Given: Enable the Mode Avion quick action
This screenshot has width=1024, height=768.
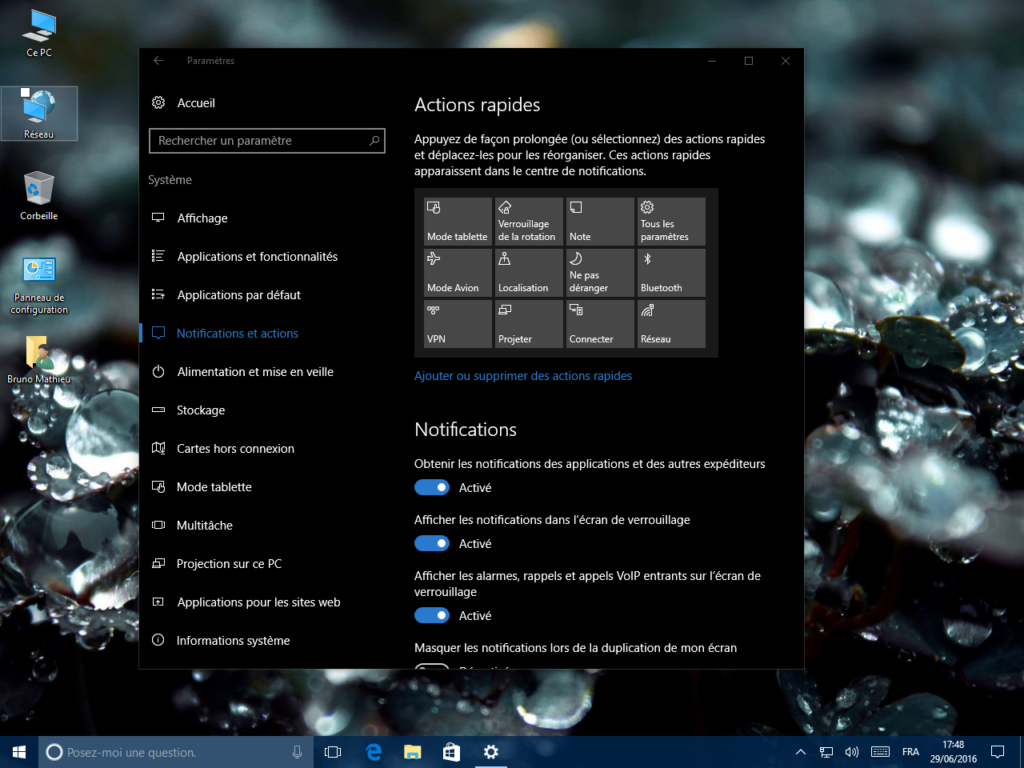Looking at the screenshot, I should click(x=457, y=272).
